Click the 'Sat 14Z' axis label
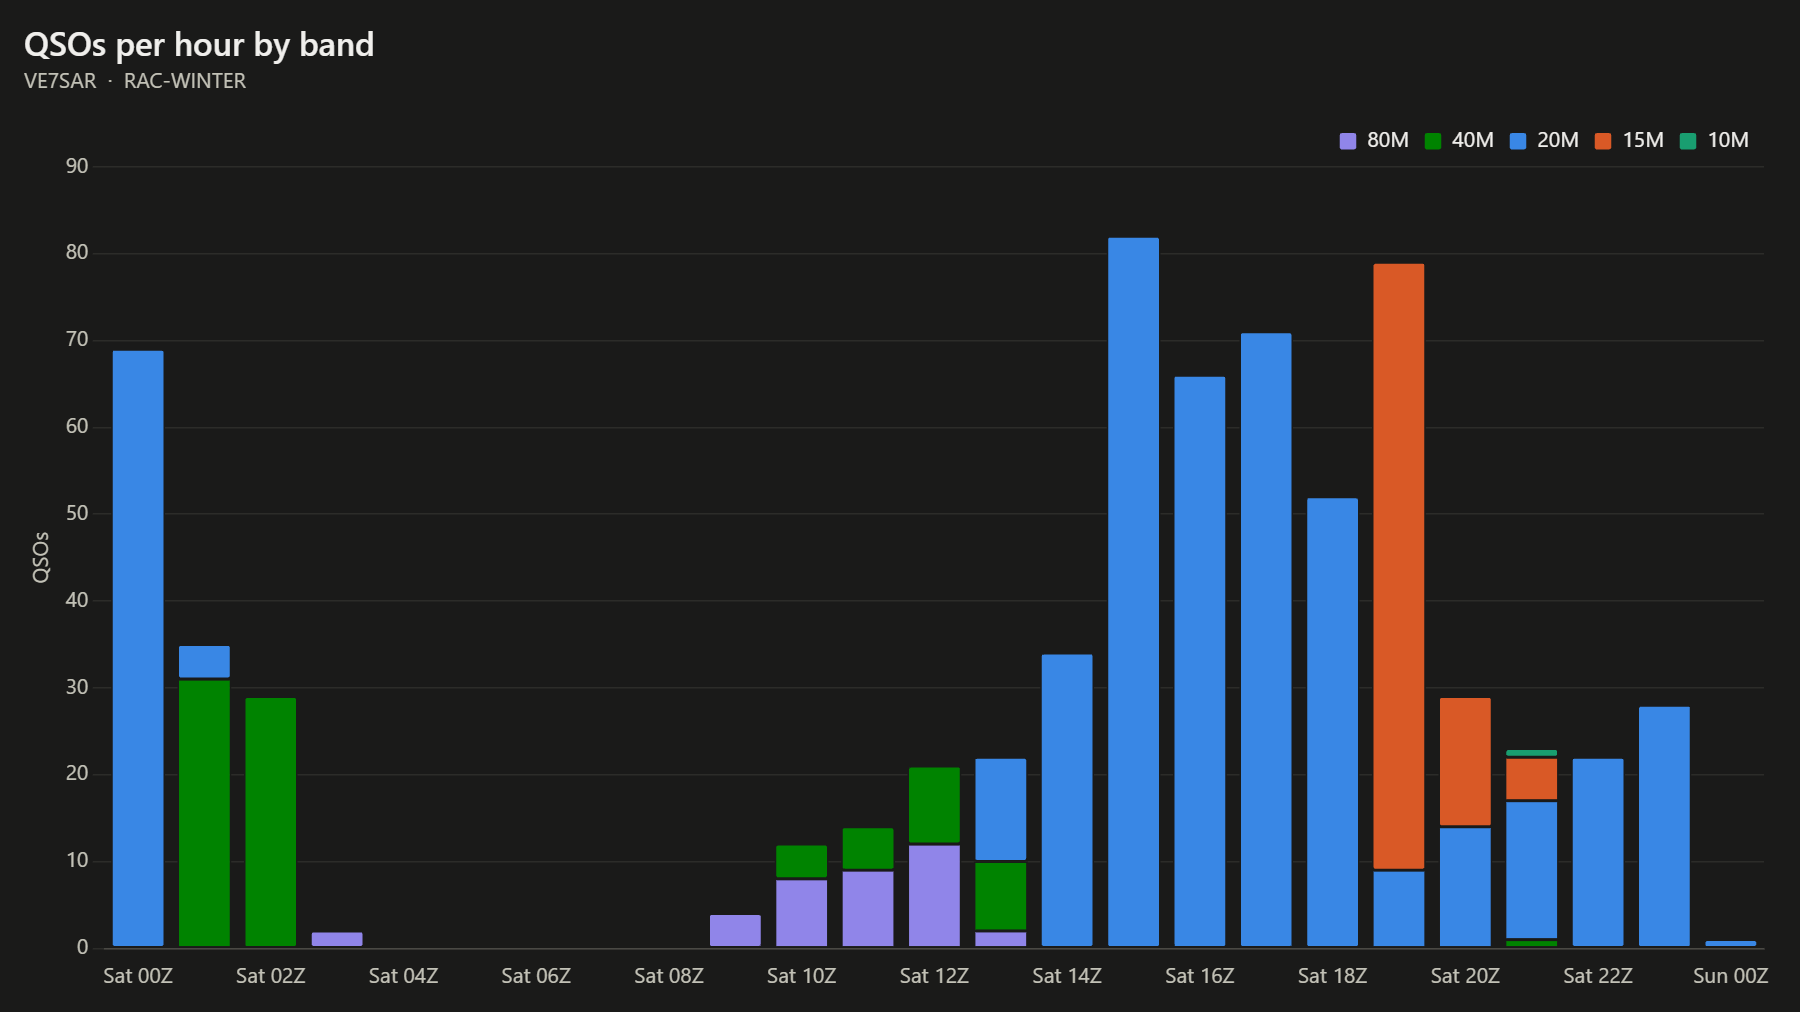1800x1012 pixels. [x=1067, y=976]
